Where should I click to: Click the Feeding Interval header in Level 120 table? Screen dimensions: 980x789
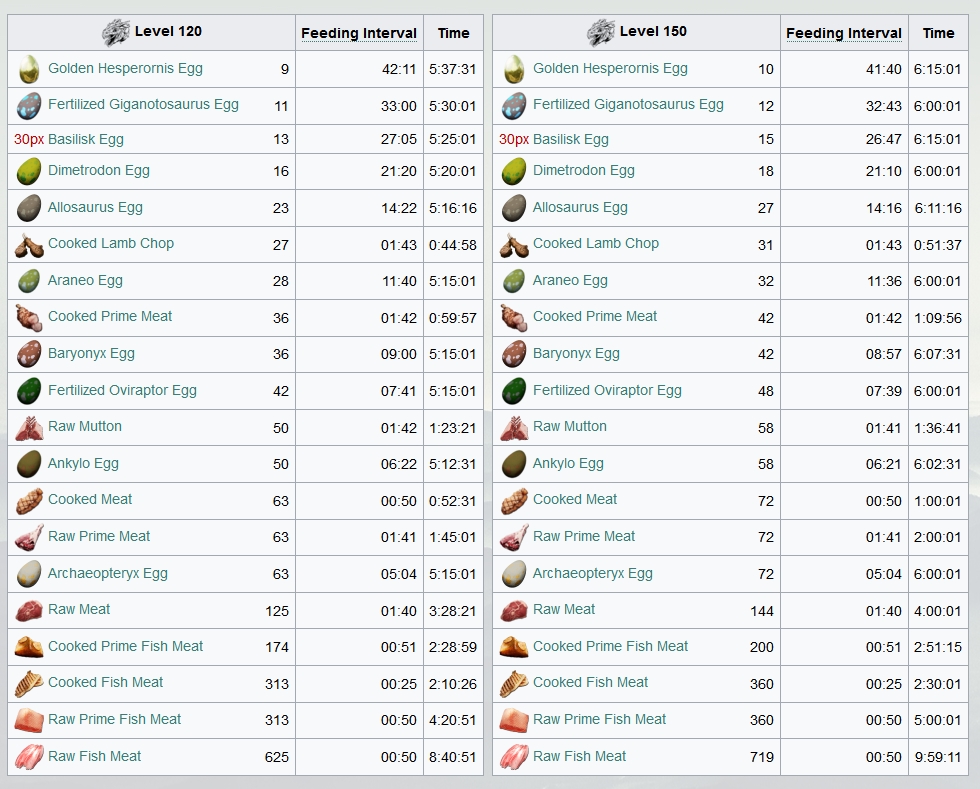pyautogui.click(x=359, y=33)
